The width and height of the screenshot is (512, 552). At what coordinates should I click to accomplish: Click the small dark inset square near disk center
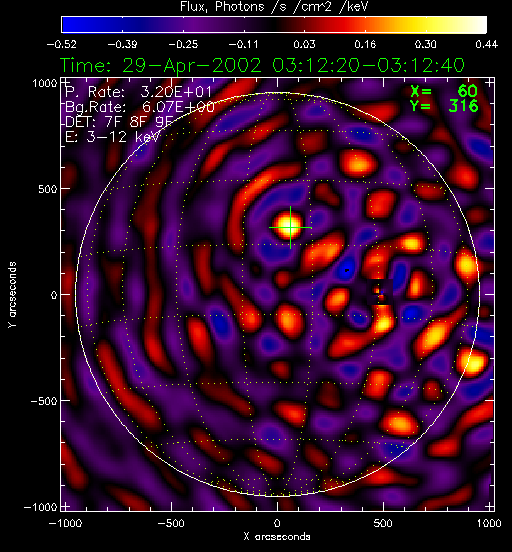click(x=380, y=292)
